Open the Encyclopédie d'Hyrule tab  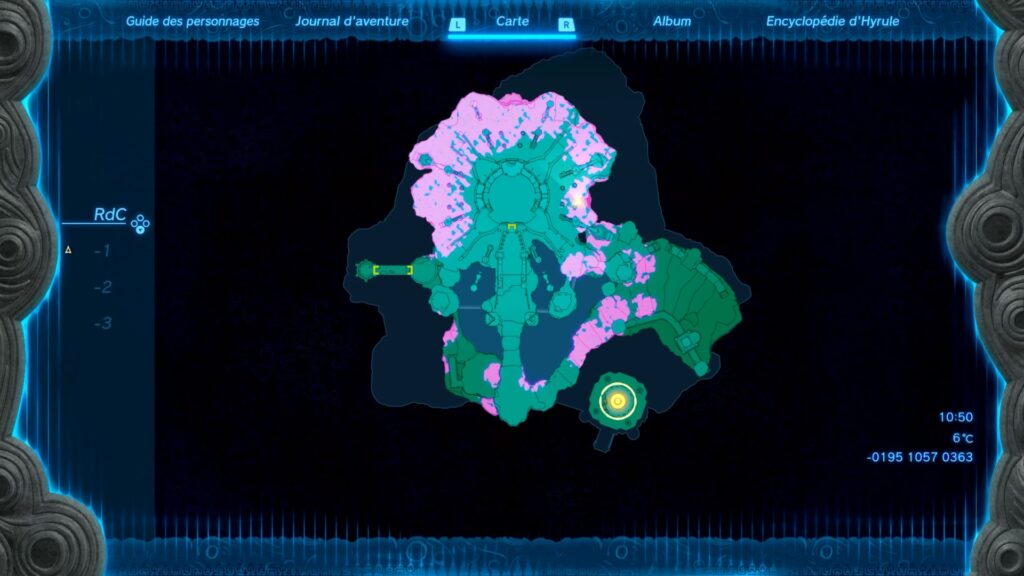(x=832, y=22)
